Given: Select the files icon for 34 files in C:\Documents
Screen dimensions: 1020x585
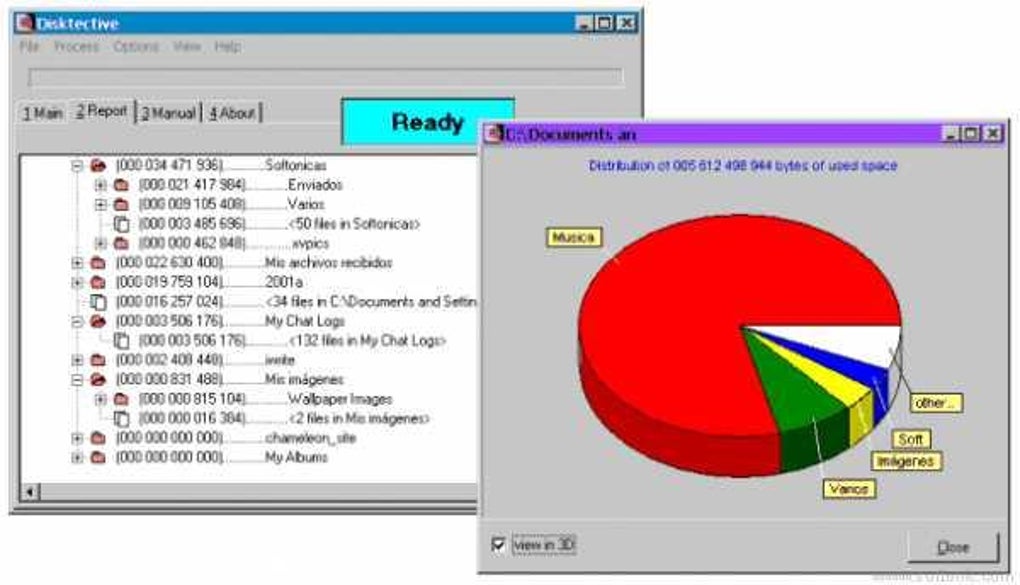Looking at the screenshot, I should (98, 302).
